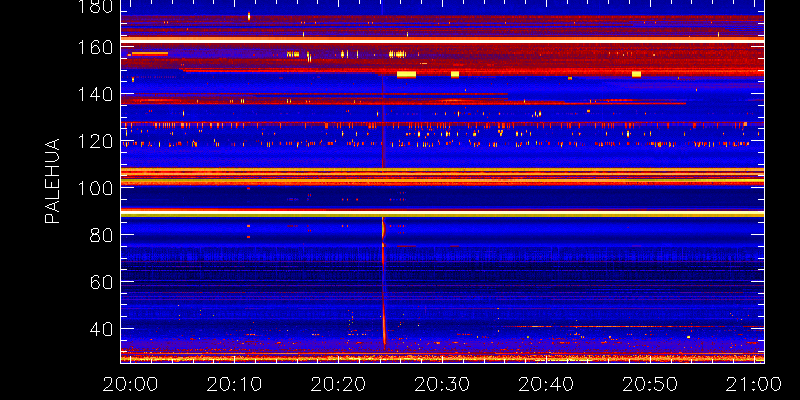
Task: Click the 160 frequency axis label
Action: coord(93,47)
